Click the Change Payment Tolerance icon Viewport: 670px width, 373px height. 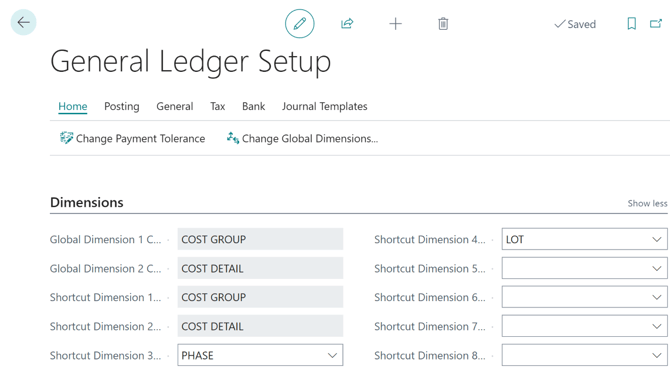66,138
